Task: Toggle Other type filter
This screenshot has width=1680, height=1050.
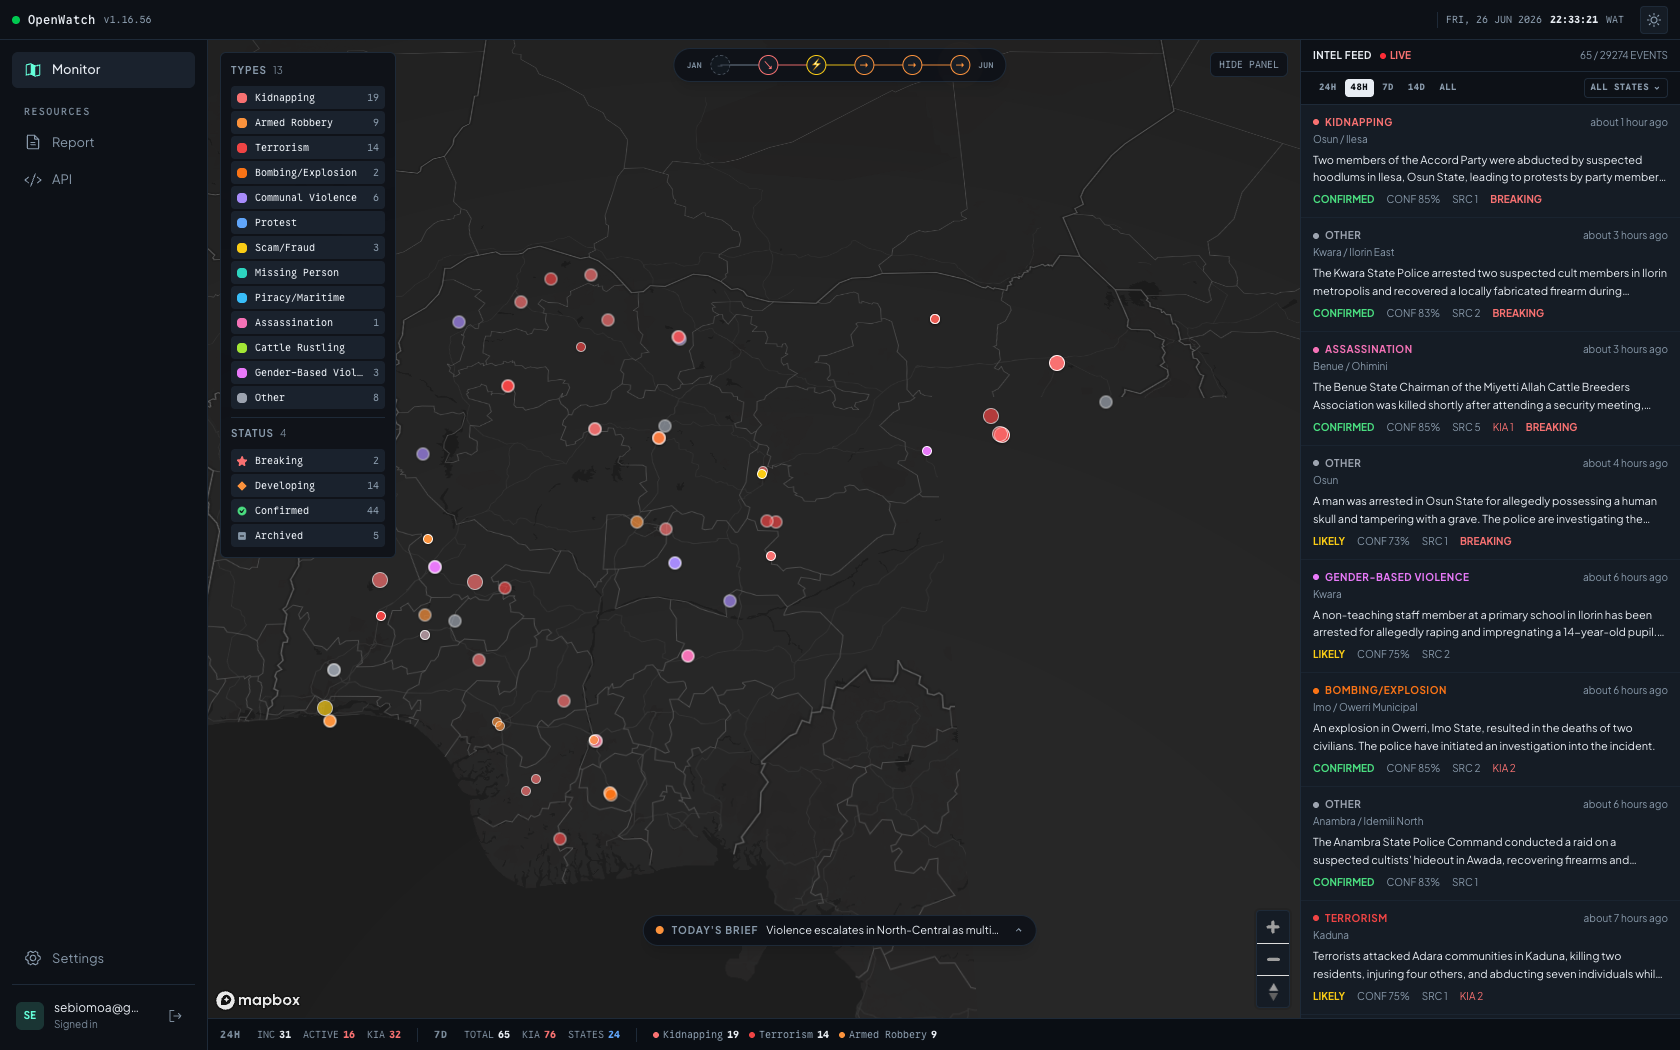Action: tap(308, 398)
